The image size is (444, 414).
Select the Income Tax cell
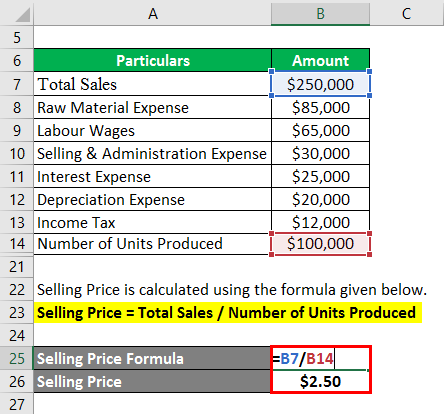coord(153,222)
